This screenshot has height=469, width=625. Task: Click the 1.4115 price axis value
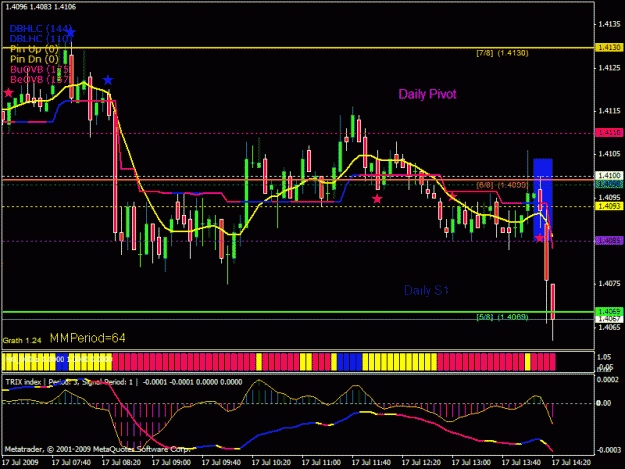(x=609, y=111)
